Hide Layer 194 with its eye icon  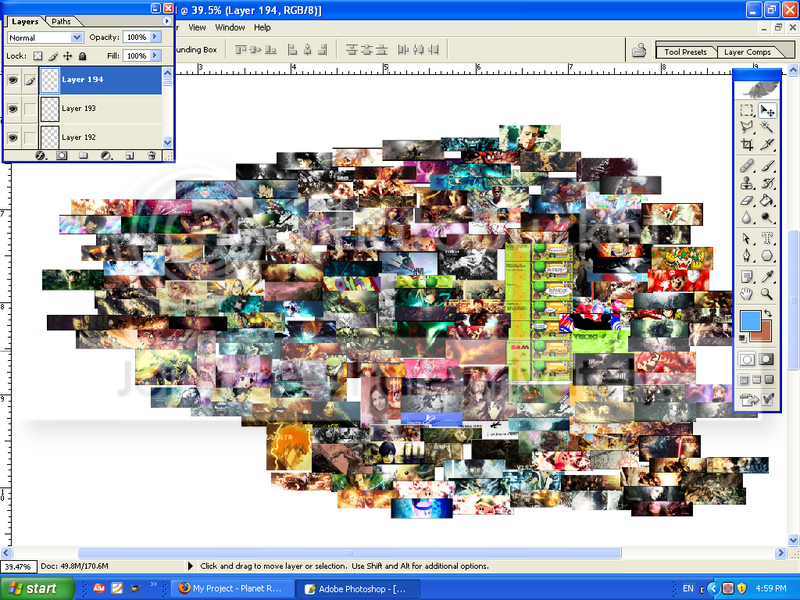13,80
